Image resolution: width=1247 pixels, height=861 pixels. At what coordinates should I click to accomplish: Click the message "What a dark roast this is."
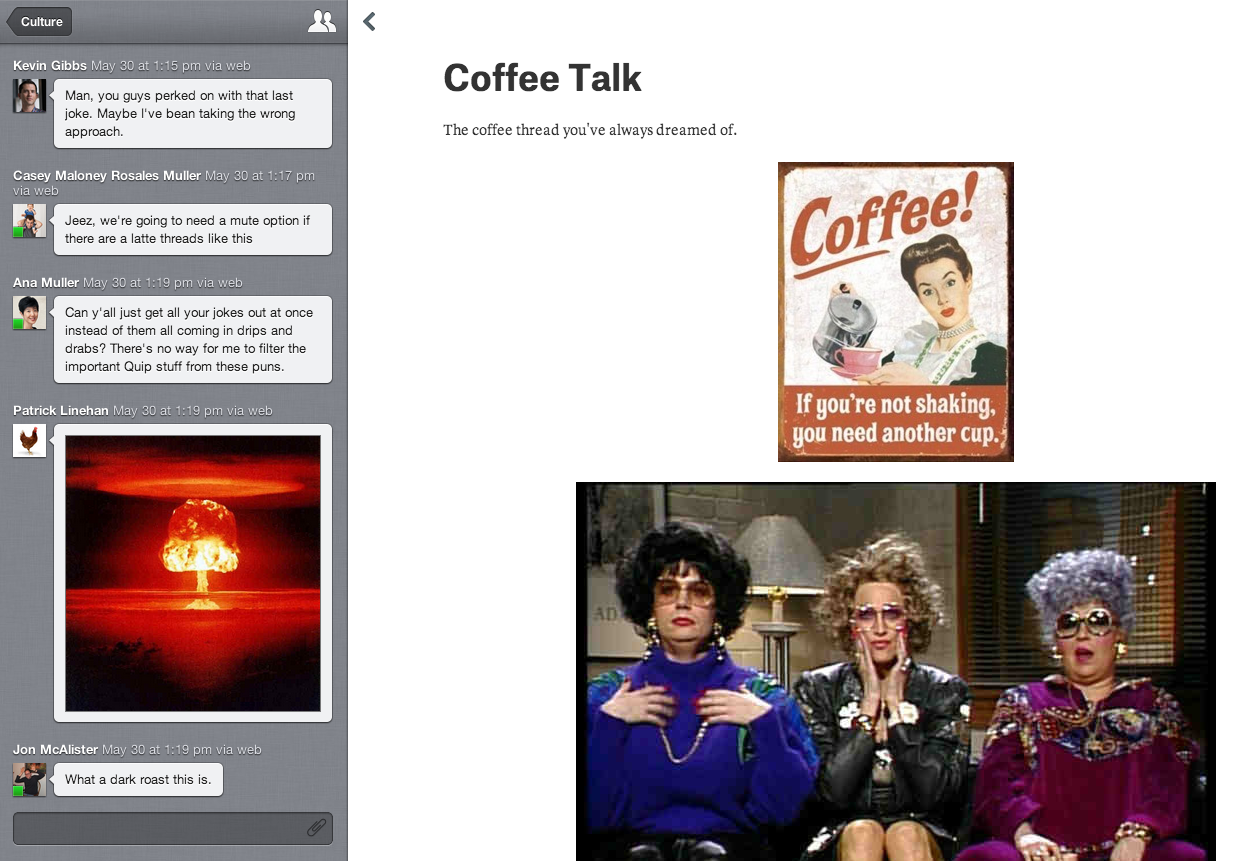click(x=138, y=780)
